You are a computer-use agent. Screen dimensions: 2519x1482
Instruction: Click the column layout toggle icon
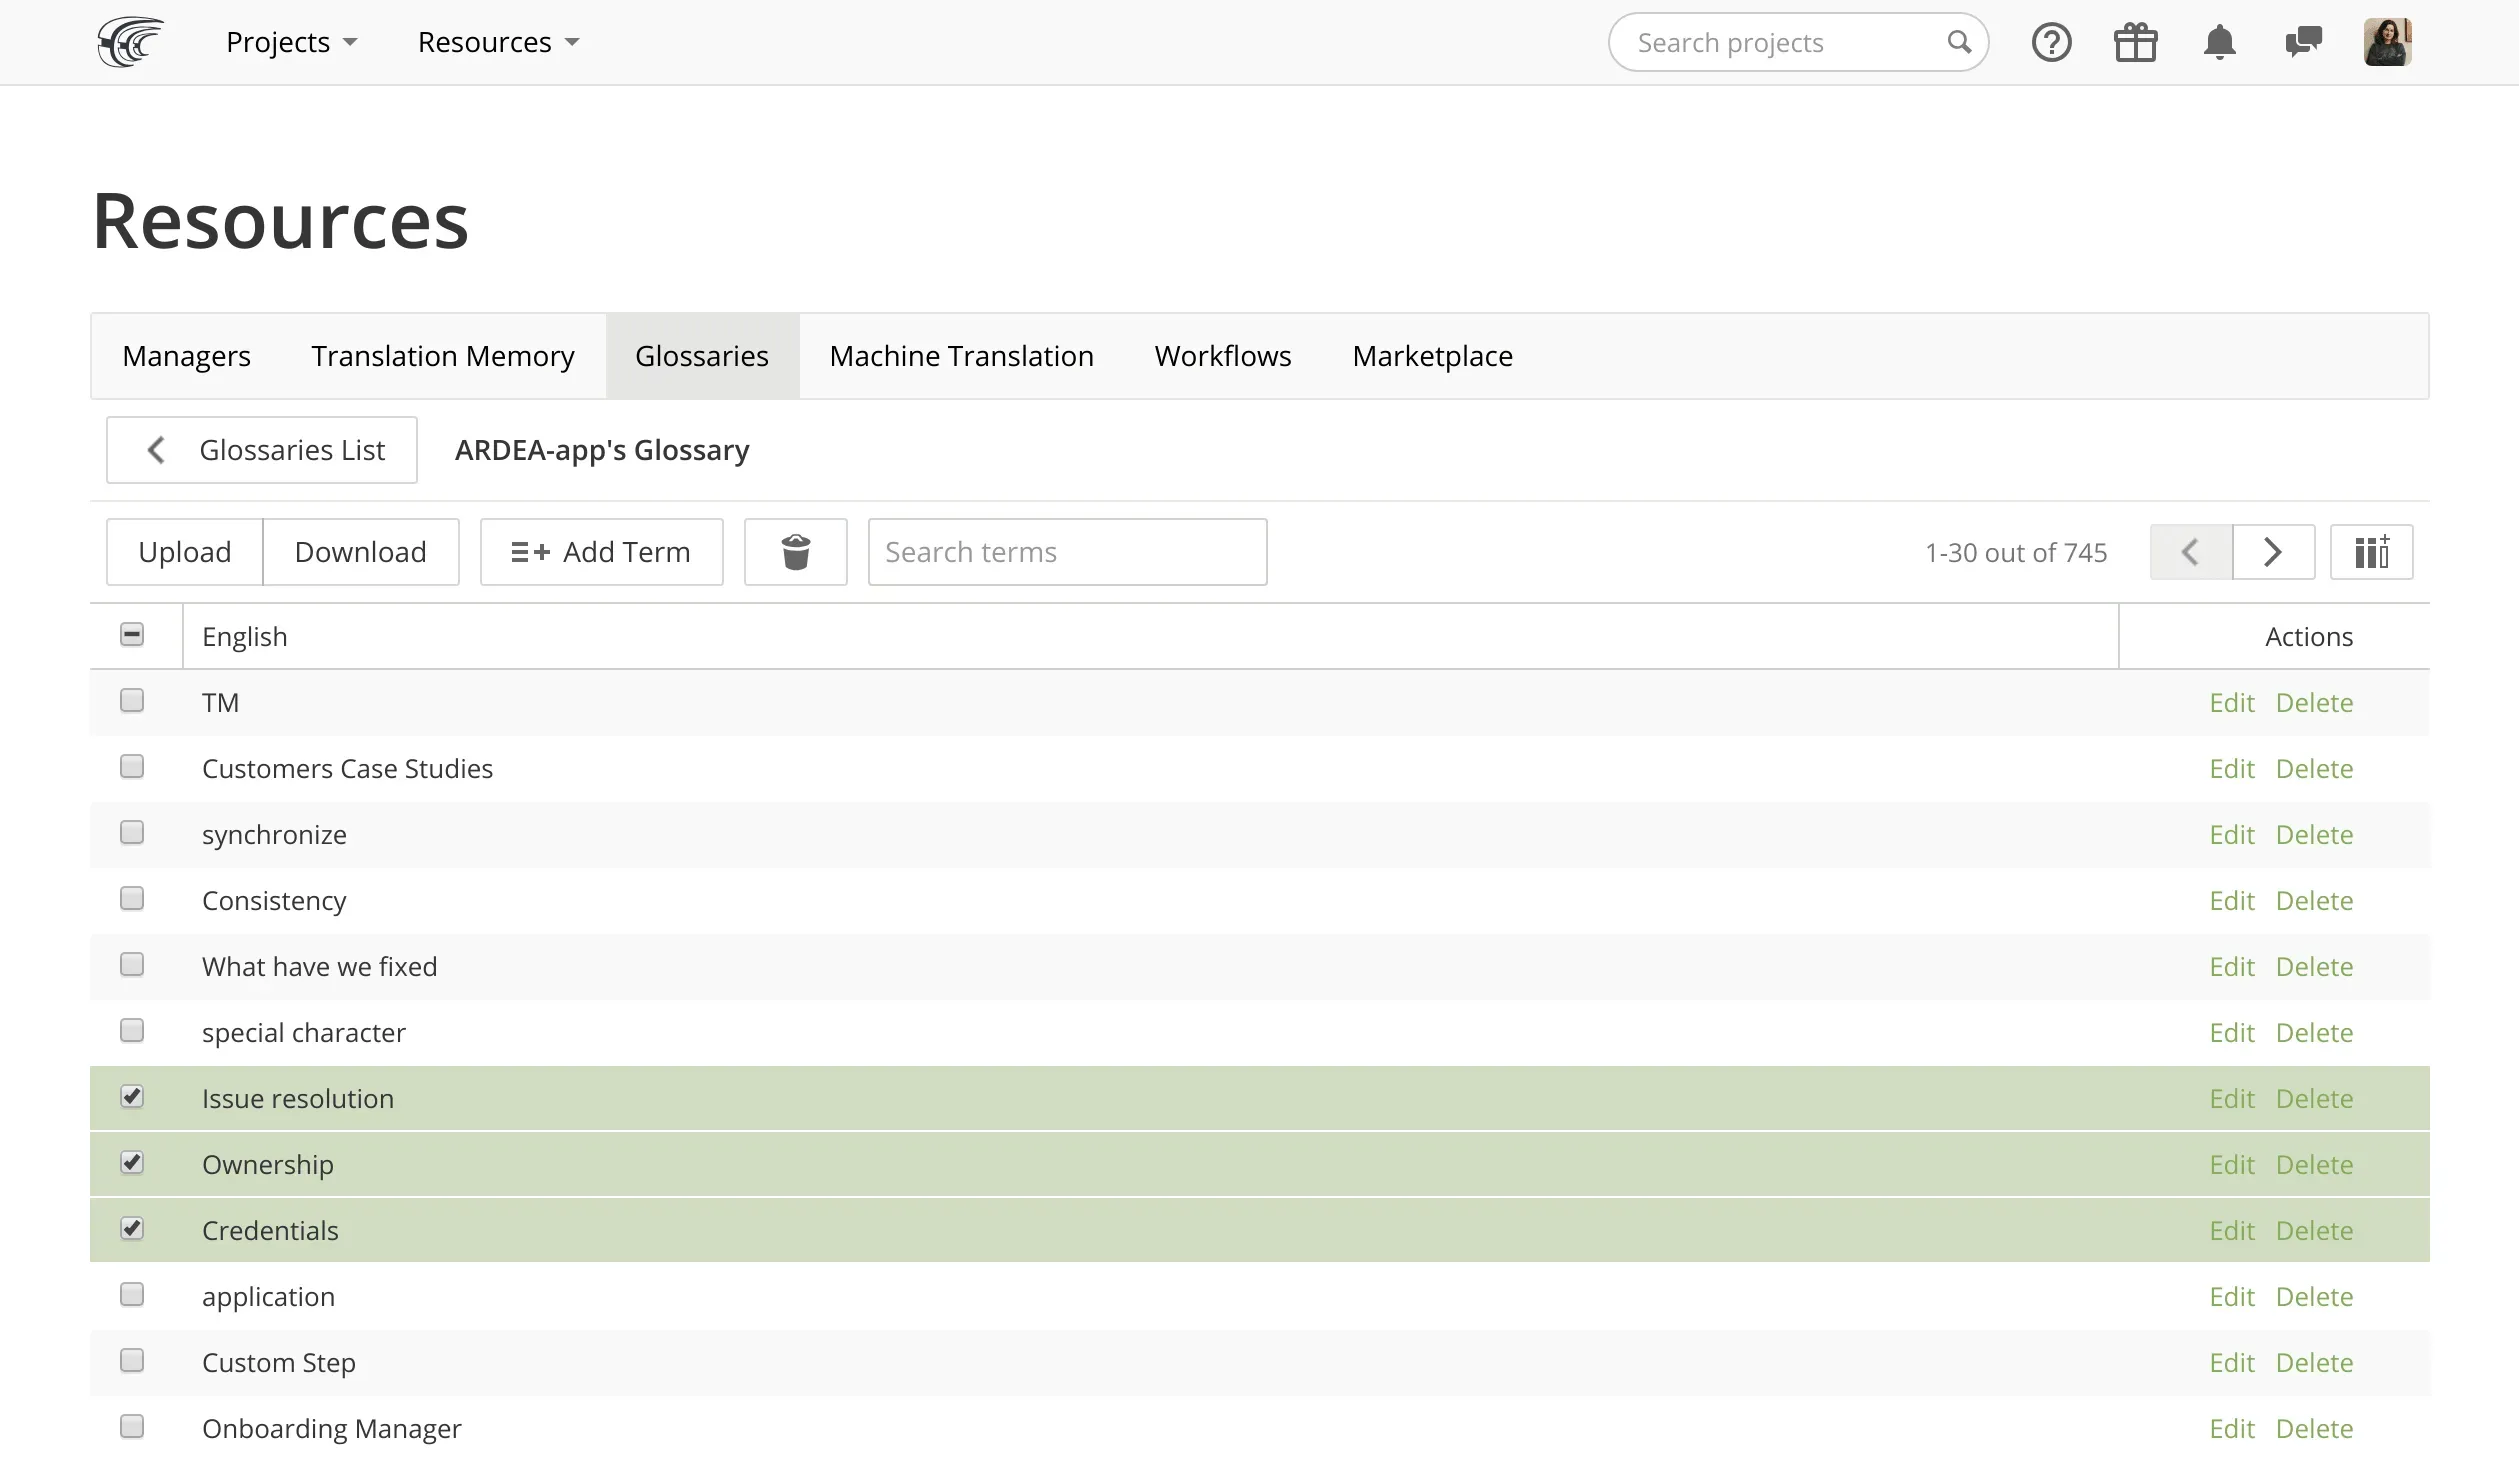coord(2371,550)
